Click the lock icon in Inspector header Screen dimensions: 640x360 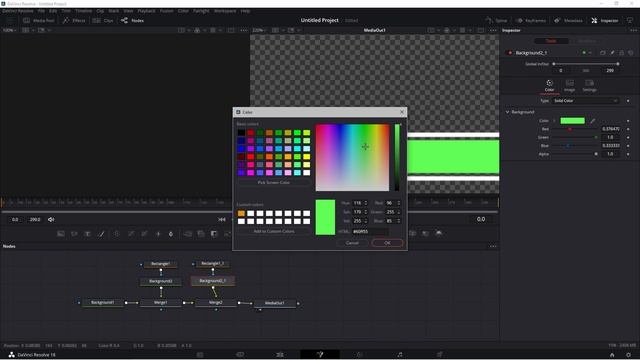622,53
